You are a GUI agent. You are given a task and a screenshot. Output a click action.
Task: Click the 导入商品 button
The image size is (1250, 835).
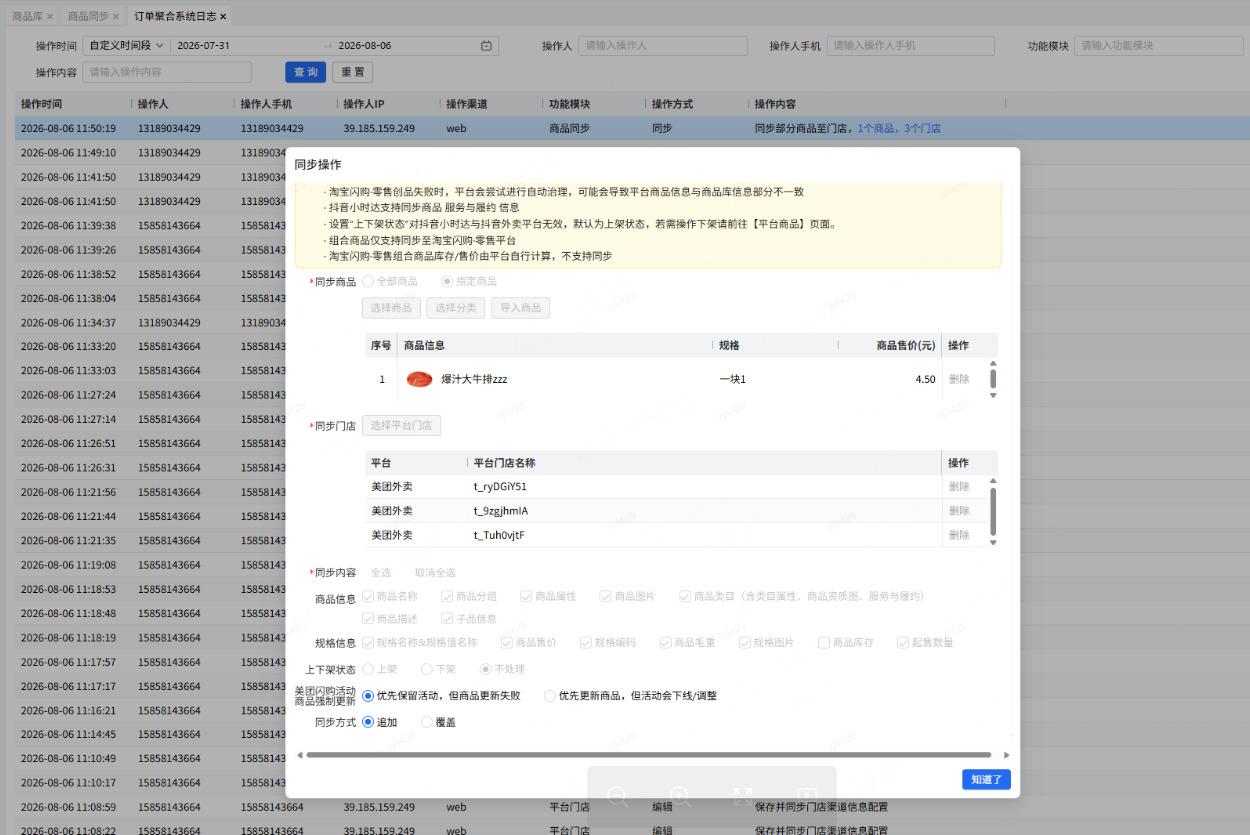point(520,308)
